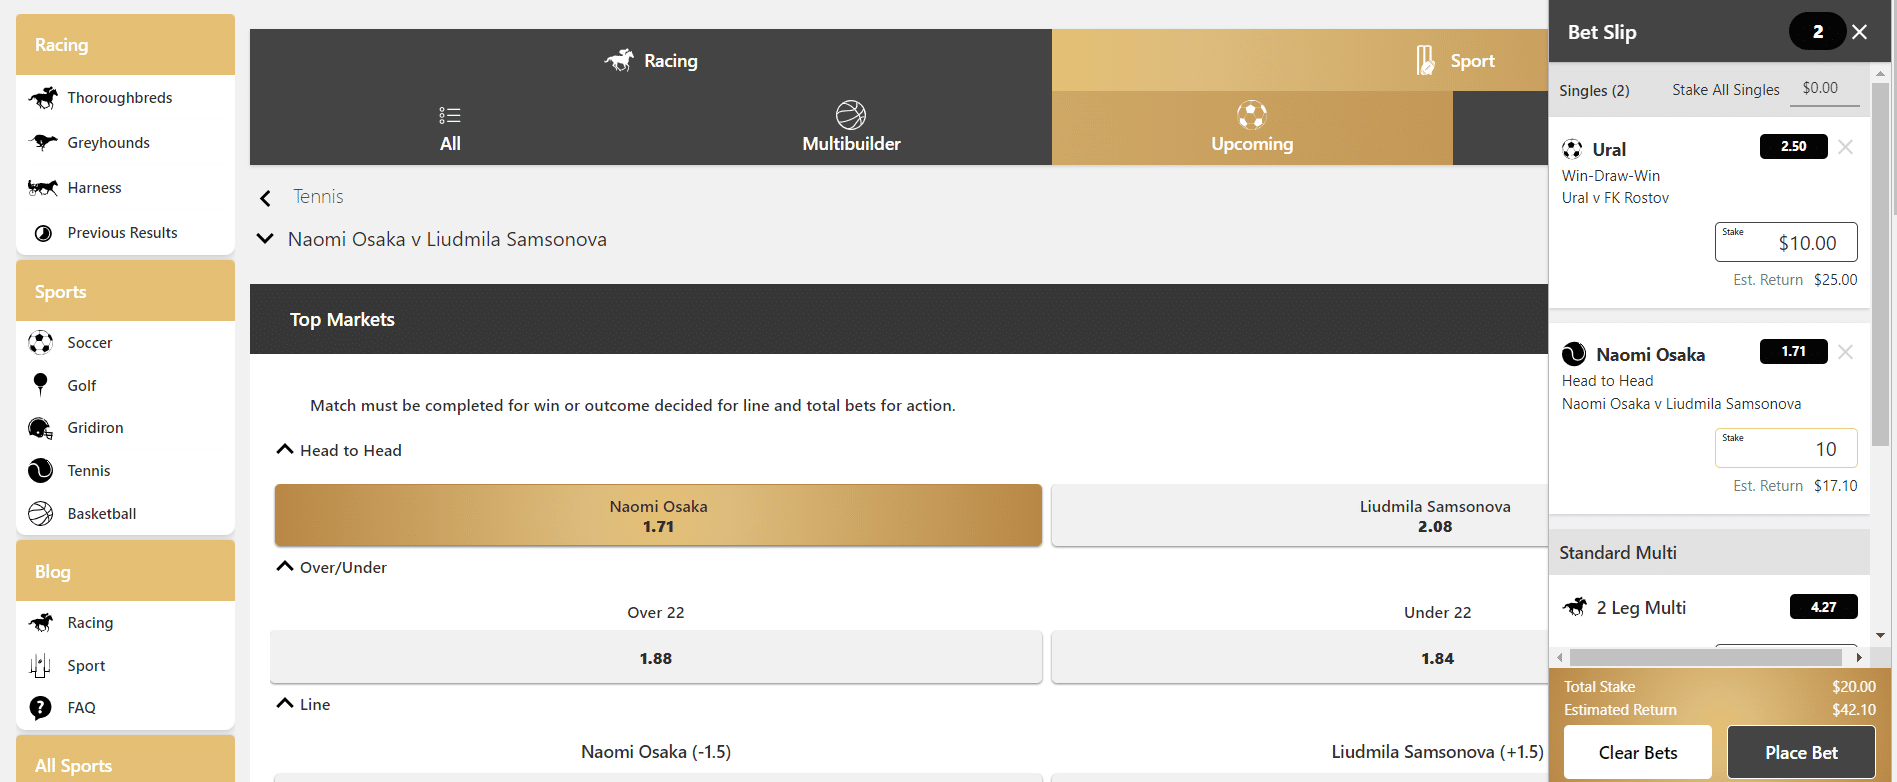Screen dimensions: 1897x782
Task: Click the bet slip scroll right arrow
Action: coord(1858,657)
